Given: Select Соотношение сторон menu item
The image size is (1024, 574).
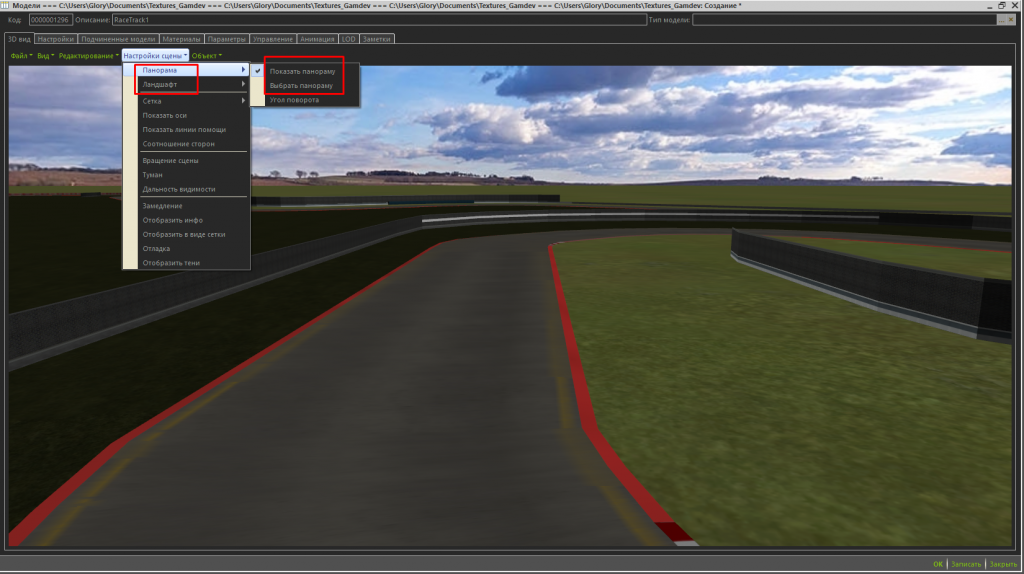Looking at the screenshot, I should (187, 144).
